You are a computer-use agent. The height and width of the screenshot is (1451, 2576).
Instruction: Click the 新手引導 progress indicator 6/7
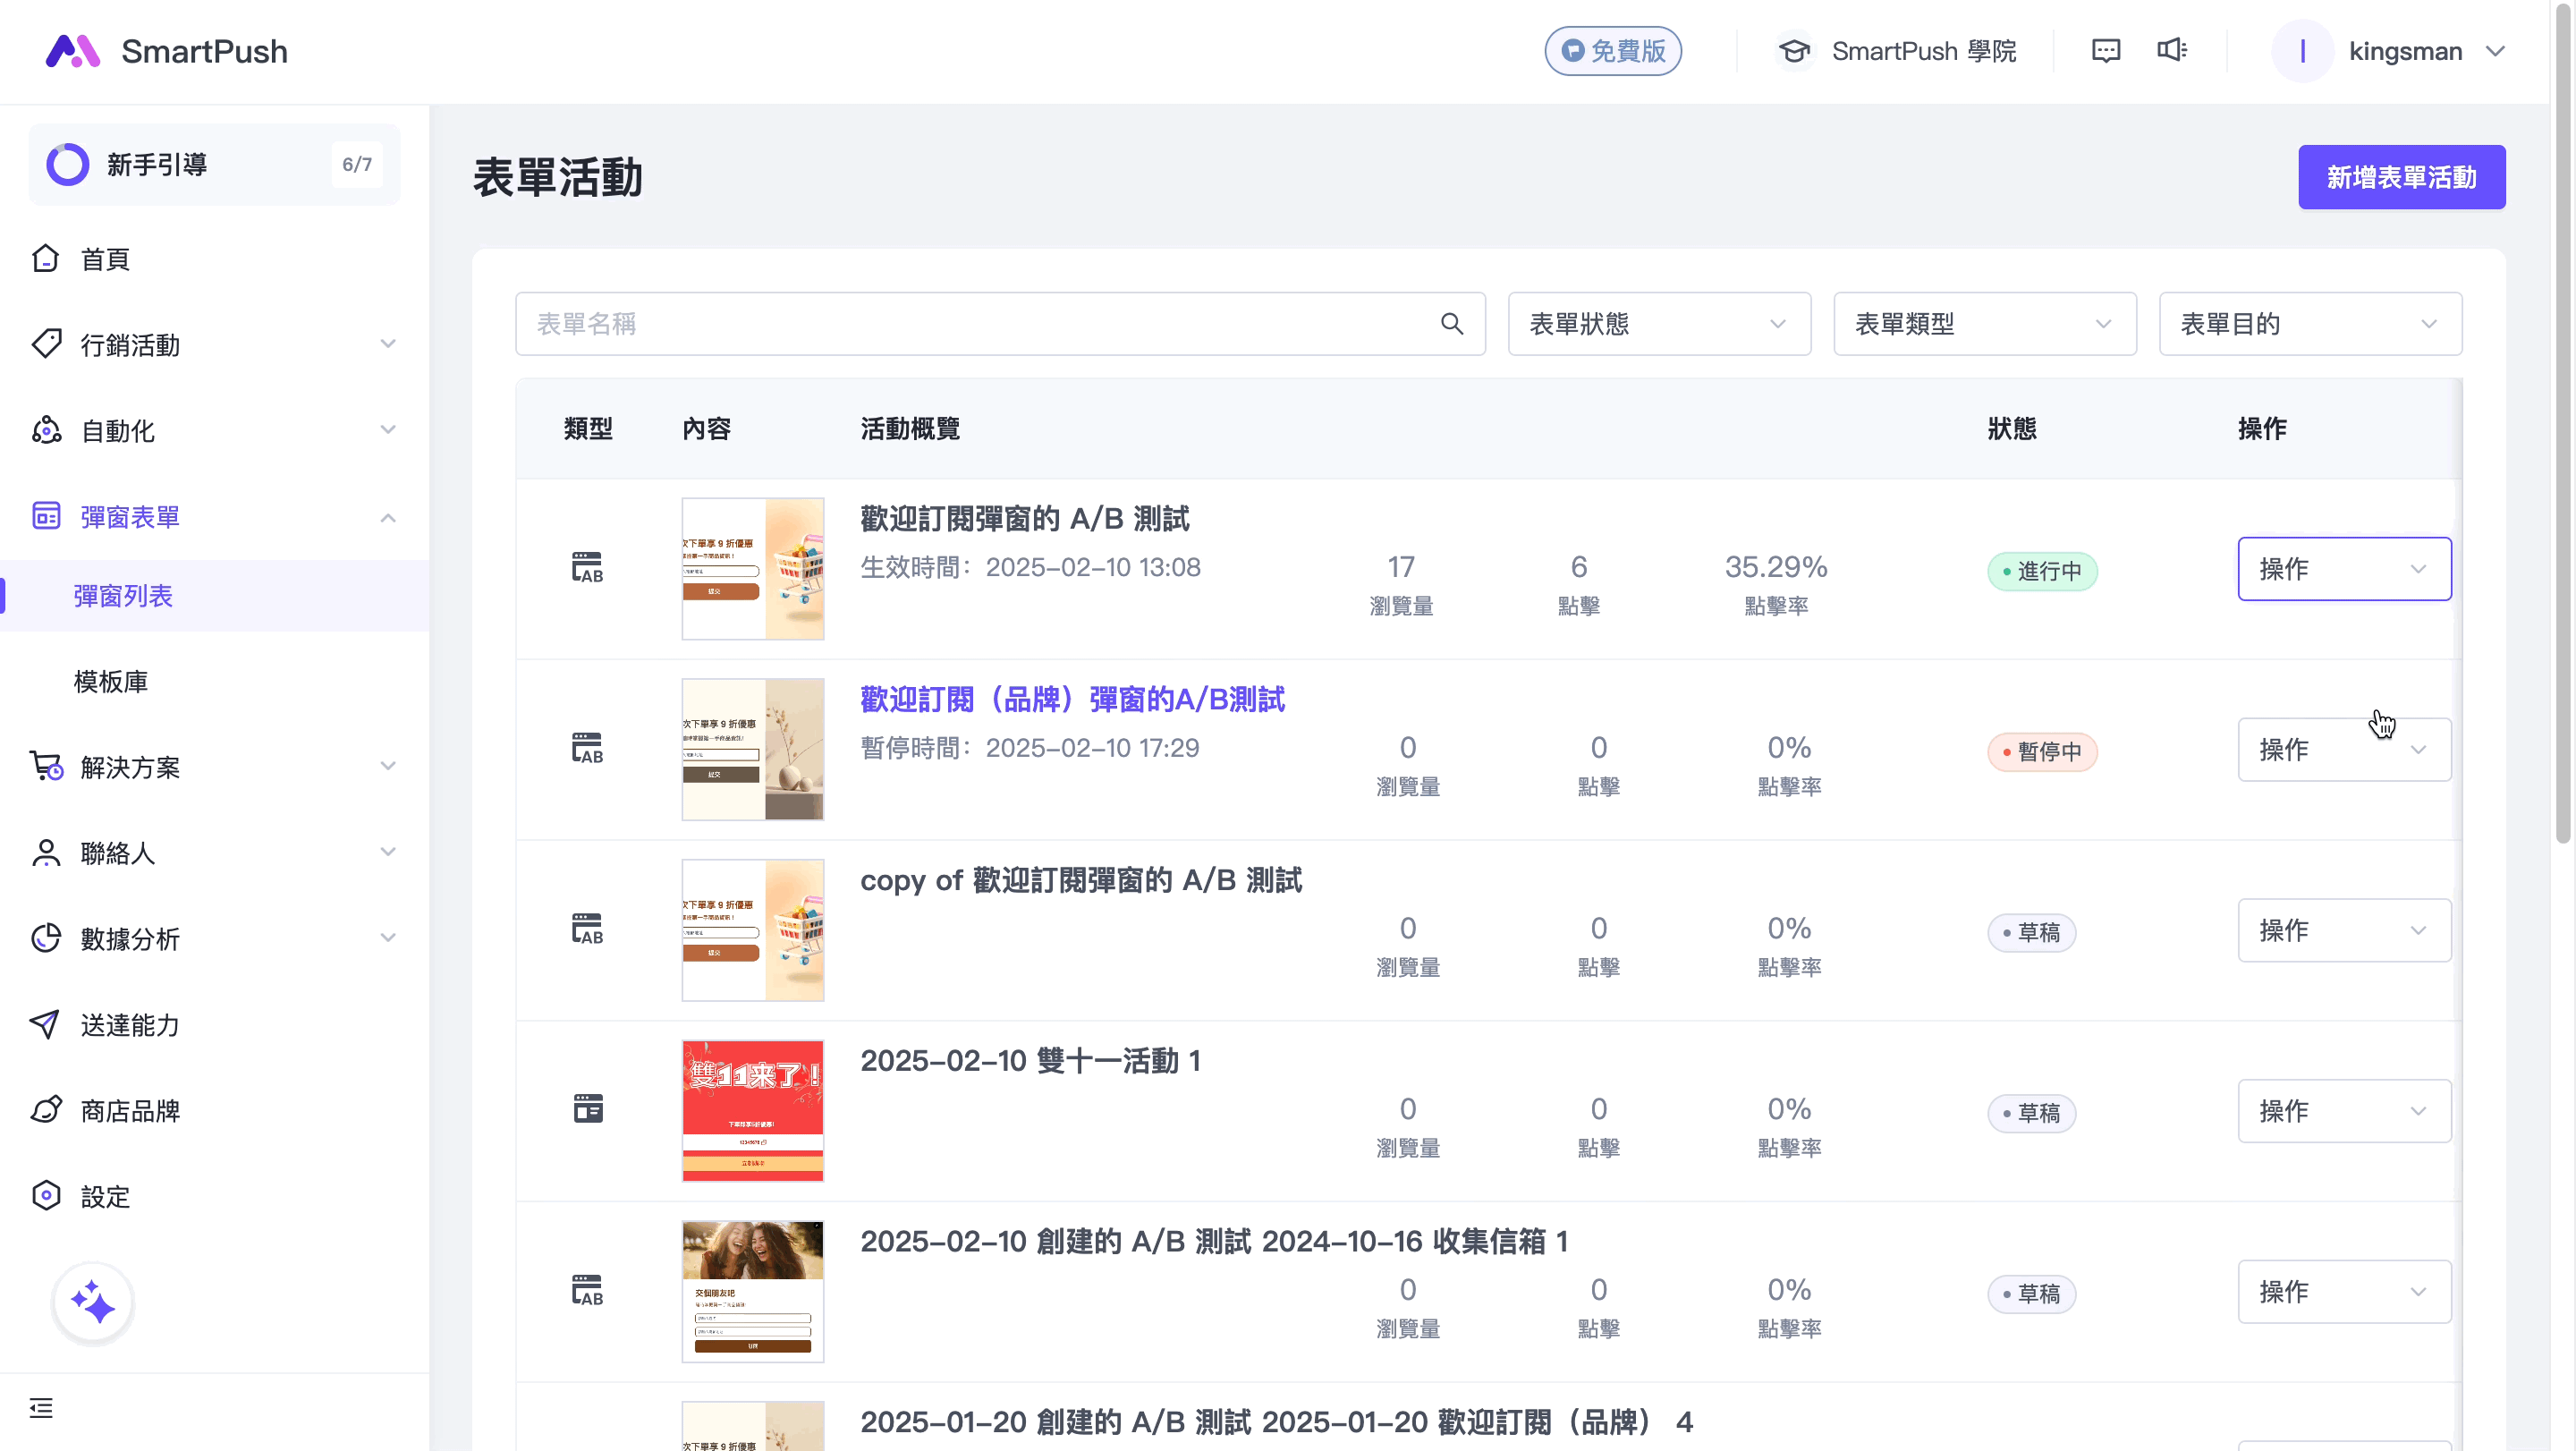coord(356,164)
